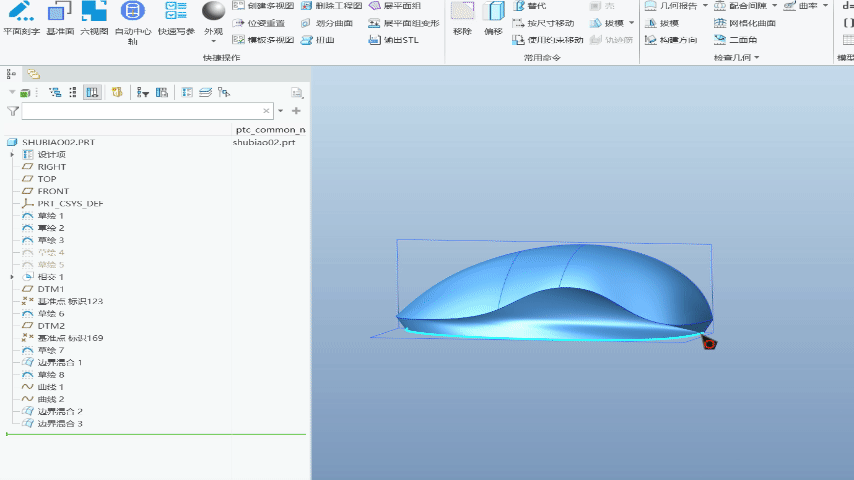
Task: Switch to the layer tree tab
Action: click(x=34, y=74)
